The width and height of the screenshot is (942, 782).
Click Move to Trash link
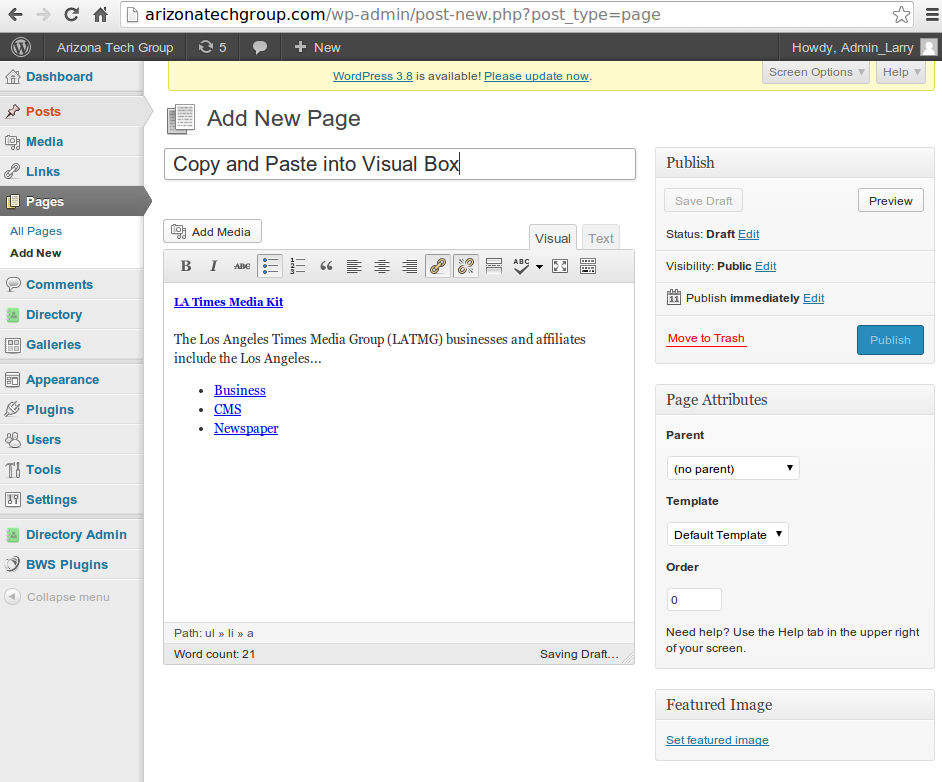click(x=706, y=338)
